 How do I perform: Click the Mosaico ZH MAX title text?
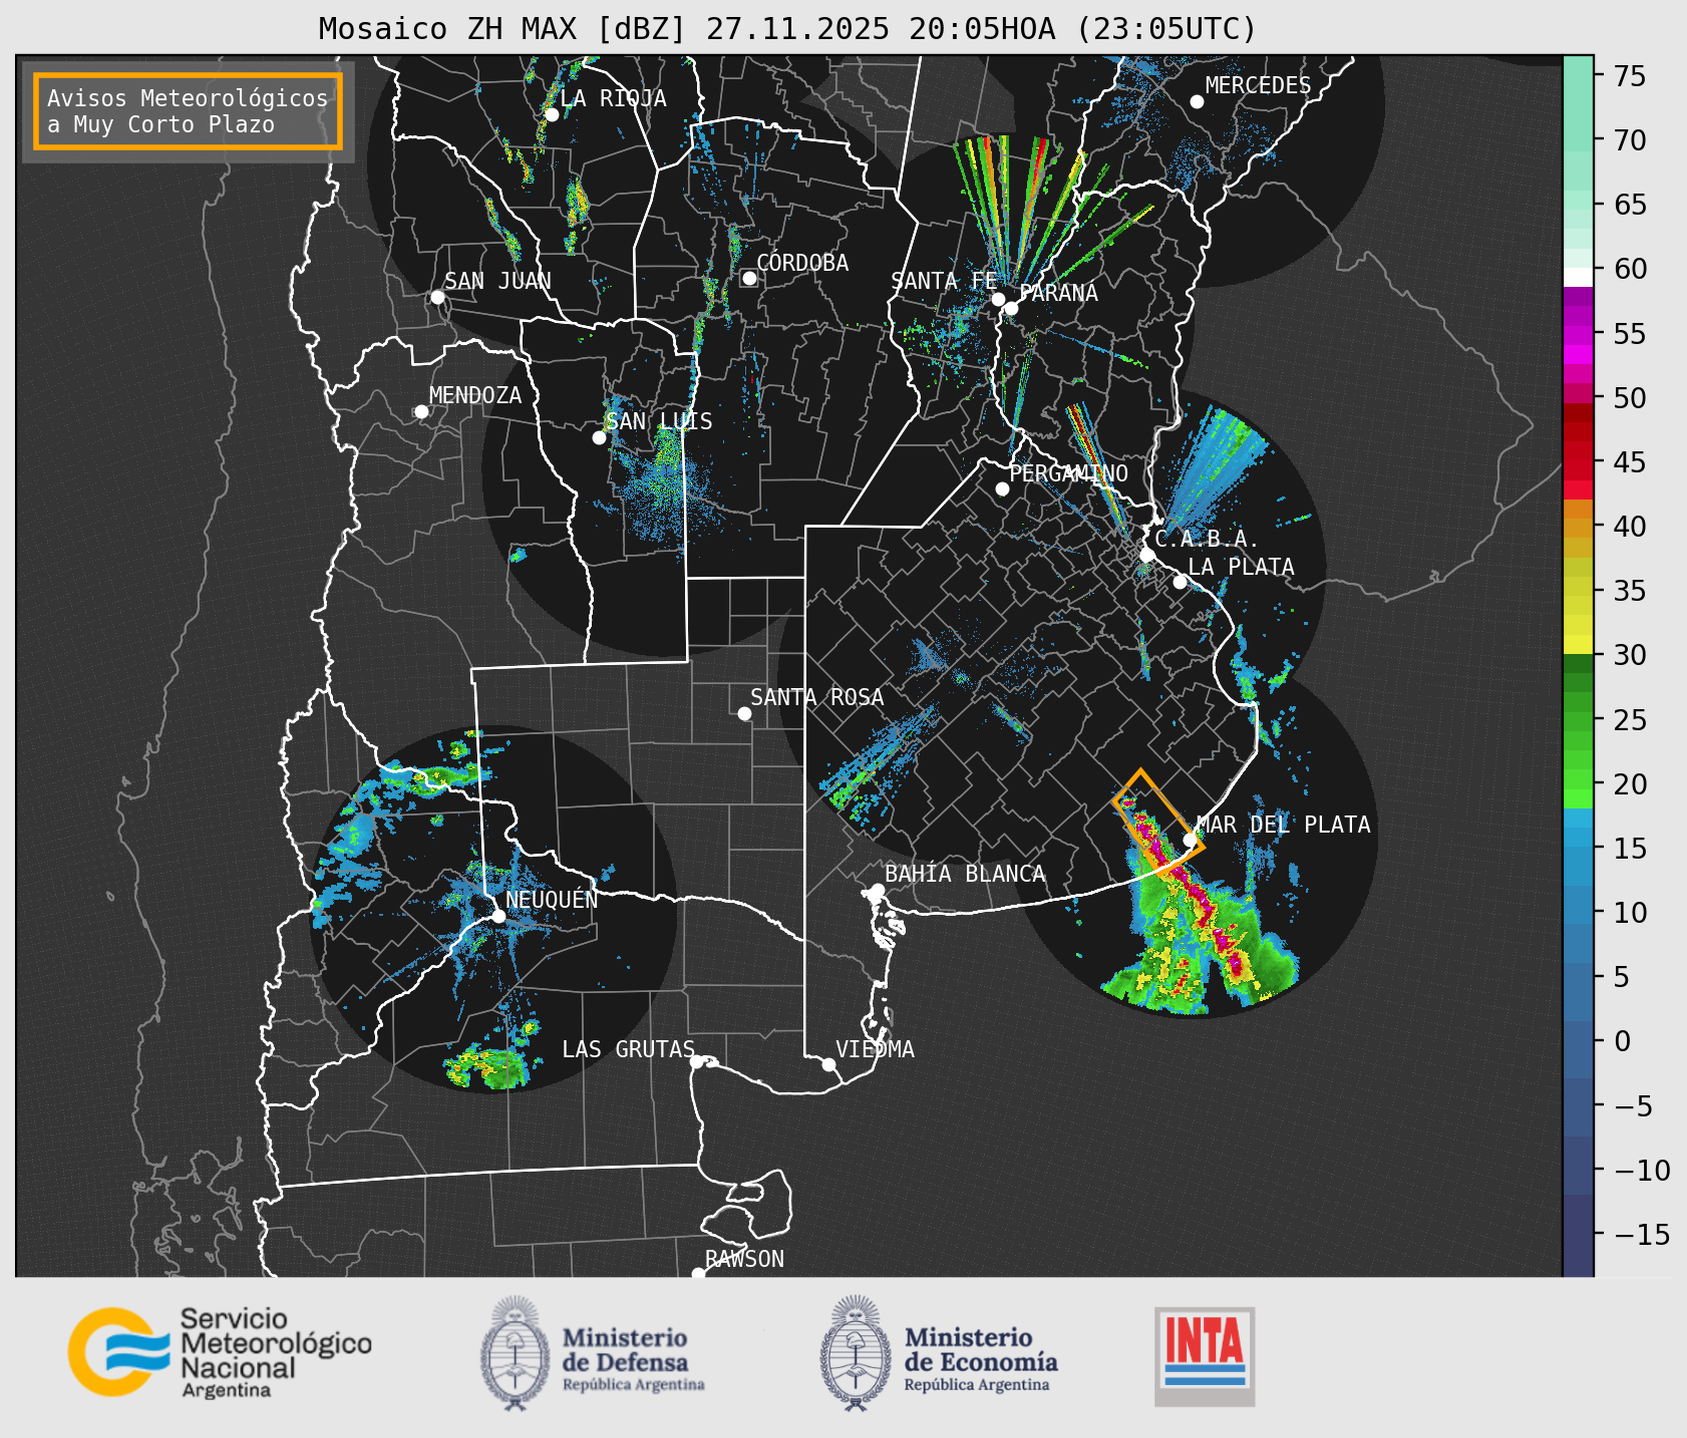click(x=786, y=29)
